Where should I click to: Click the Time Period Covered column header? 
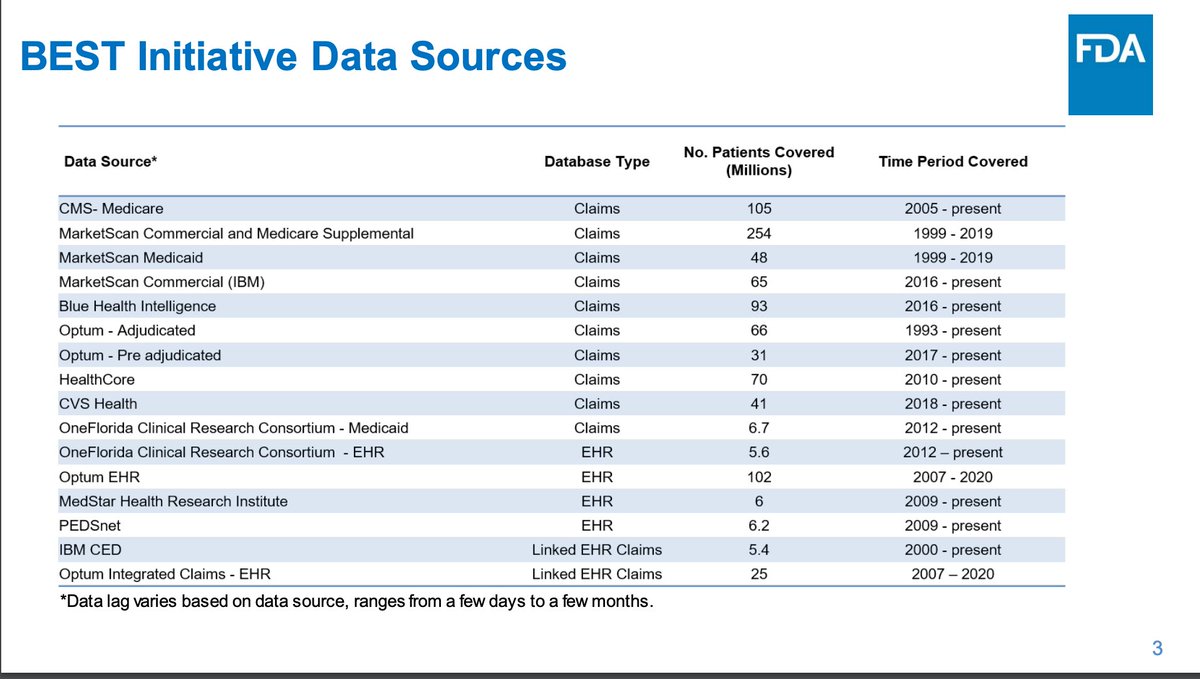click(953, 161)
